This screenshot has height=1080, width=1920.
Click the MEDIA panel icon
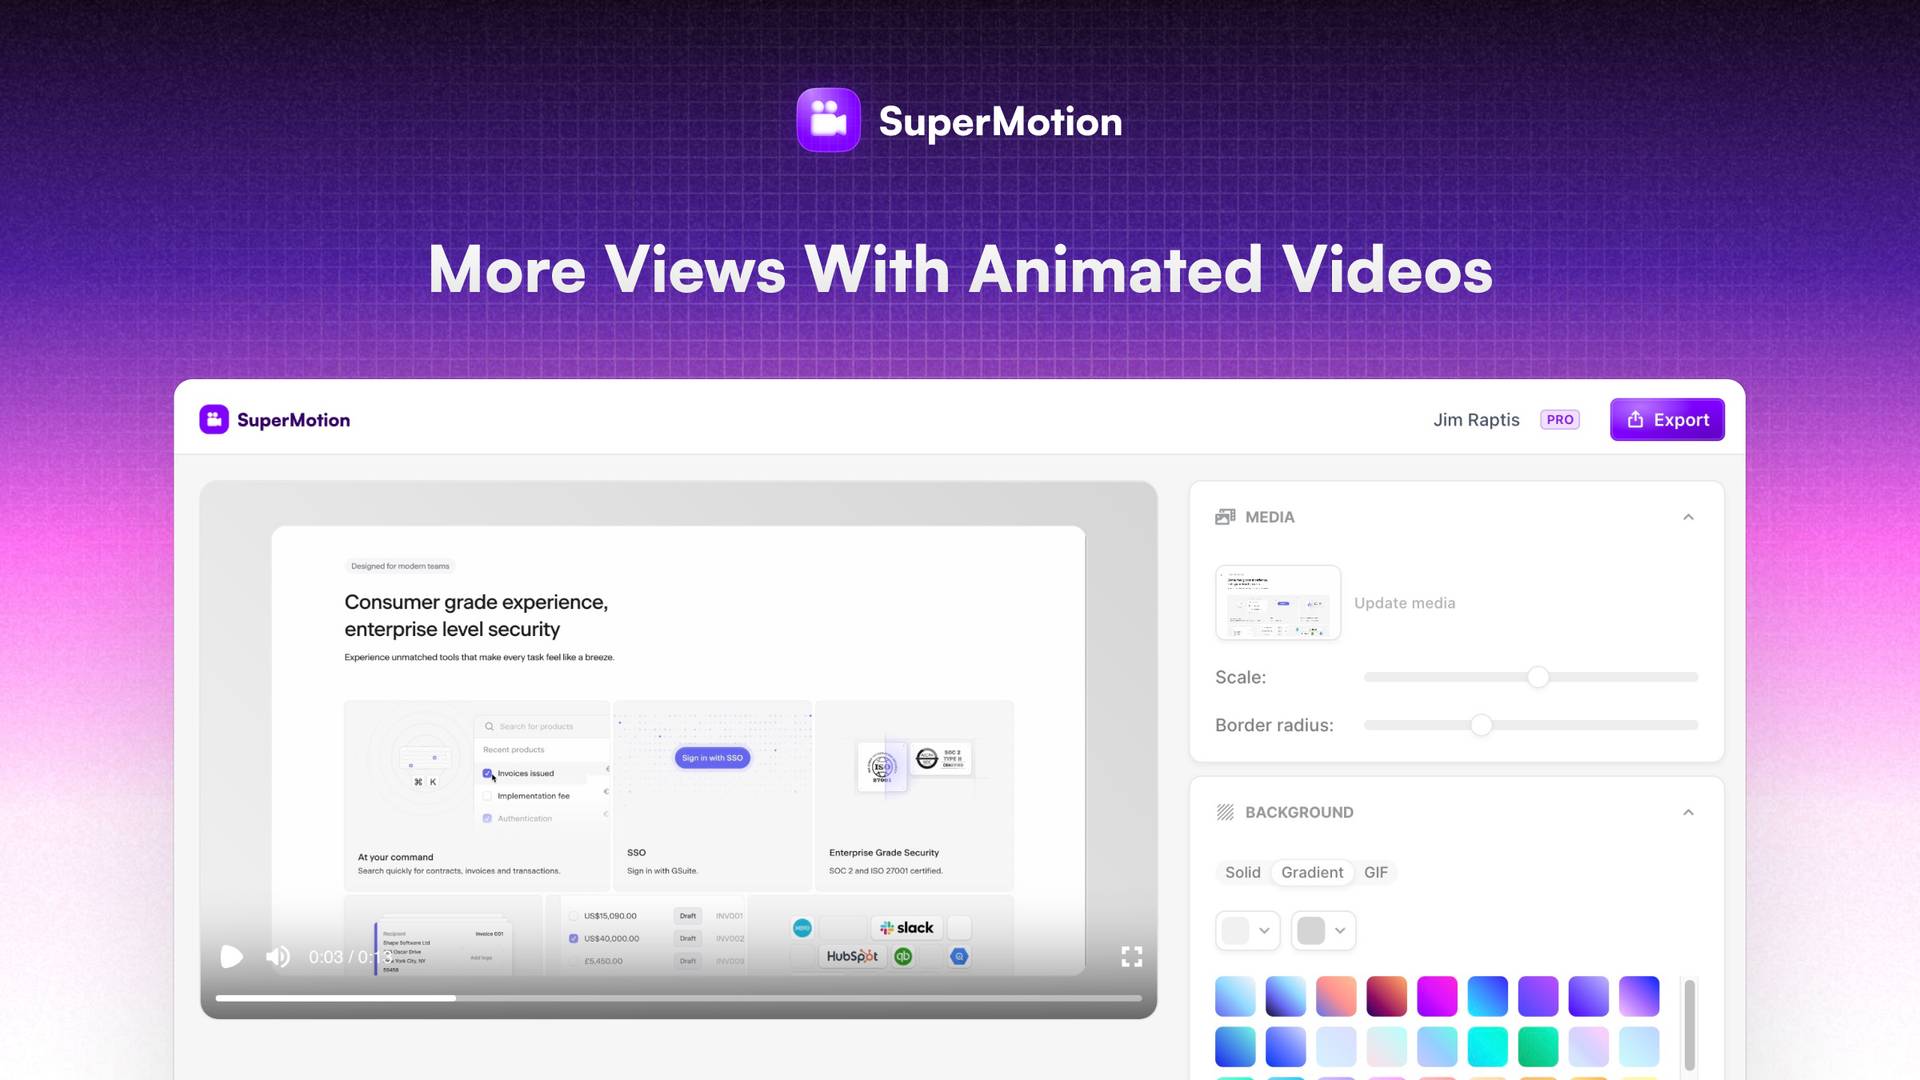tap(1224, 516)
